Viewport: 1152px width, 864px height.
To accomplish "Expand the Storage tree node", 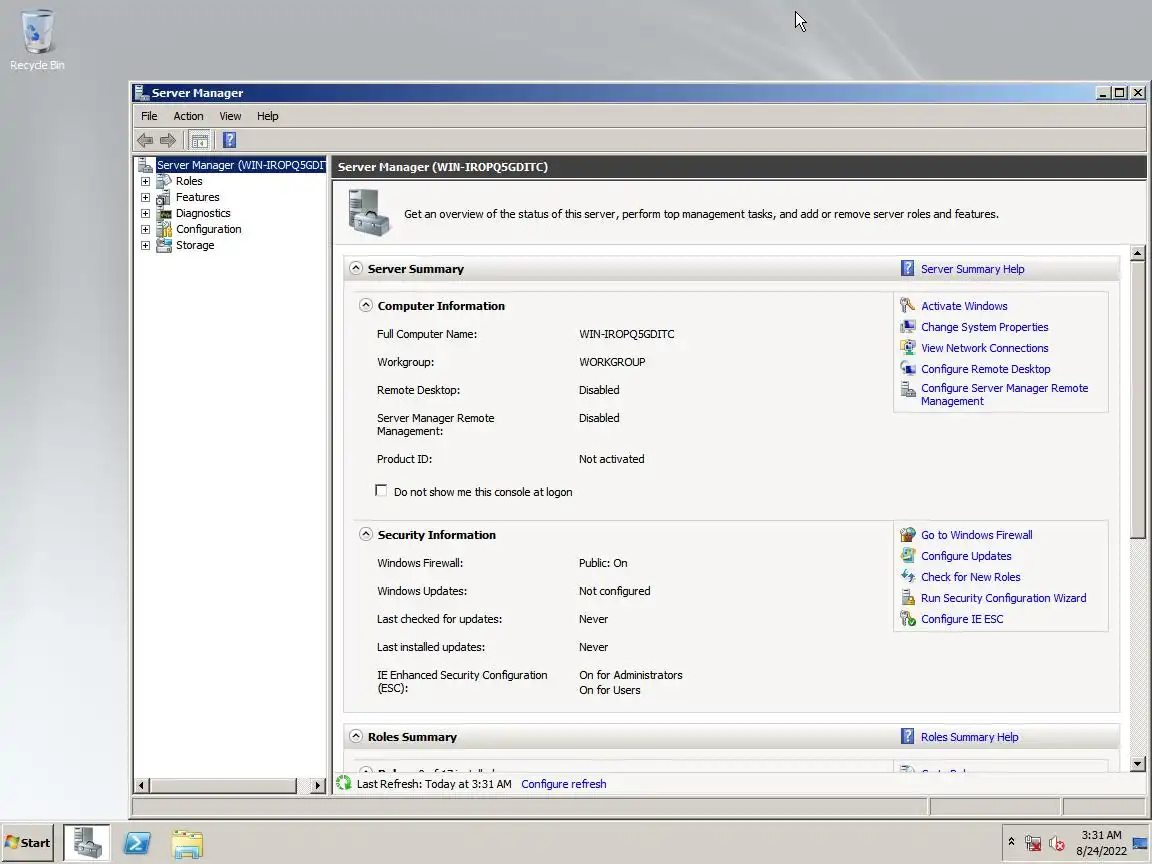I will click(x=145, y=245).
